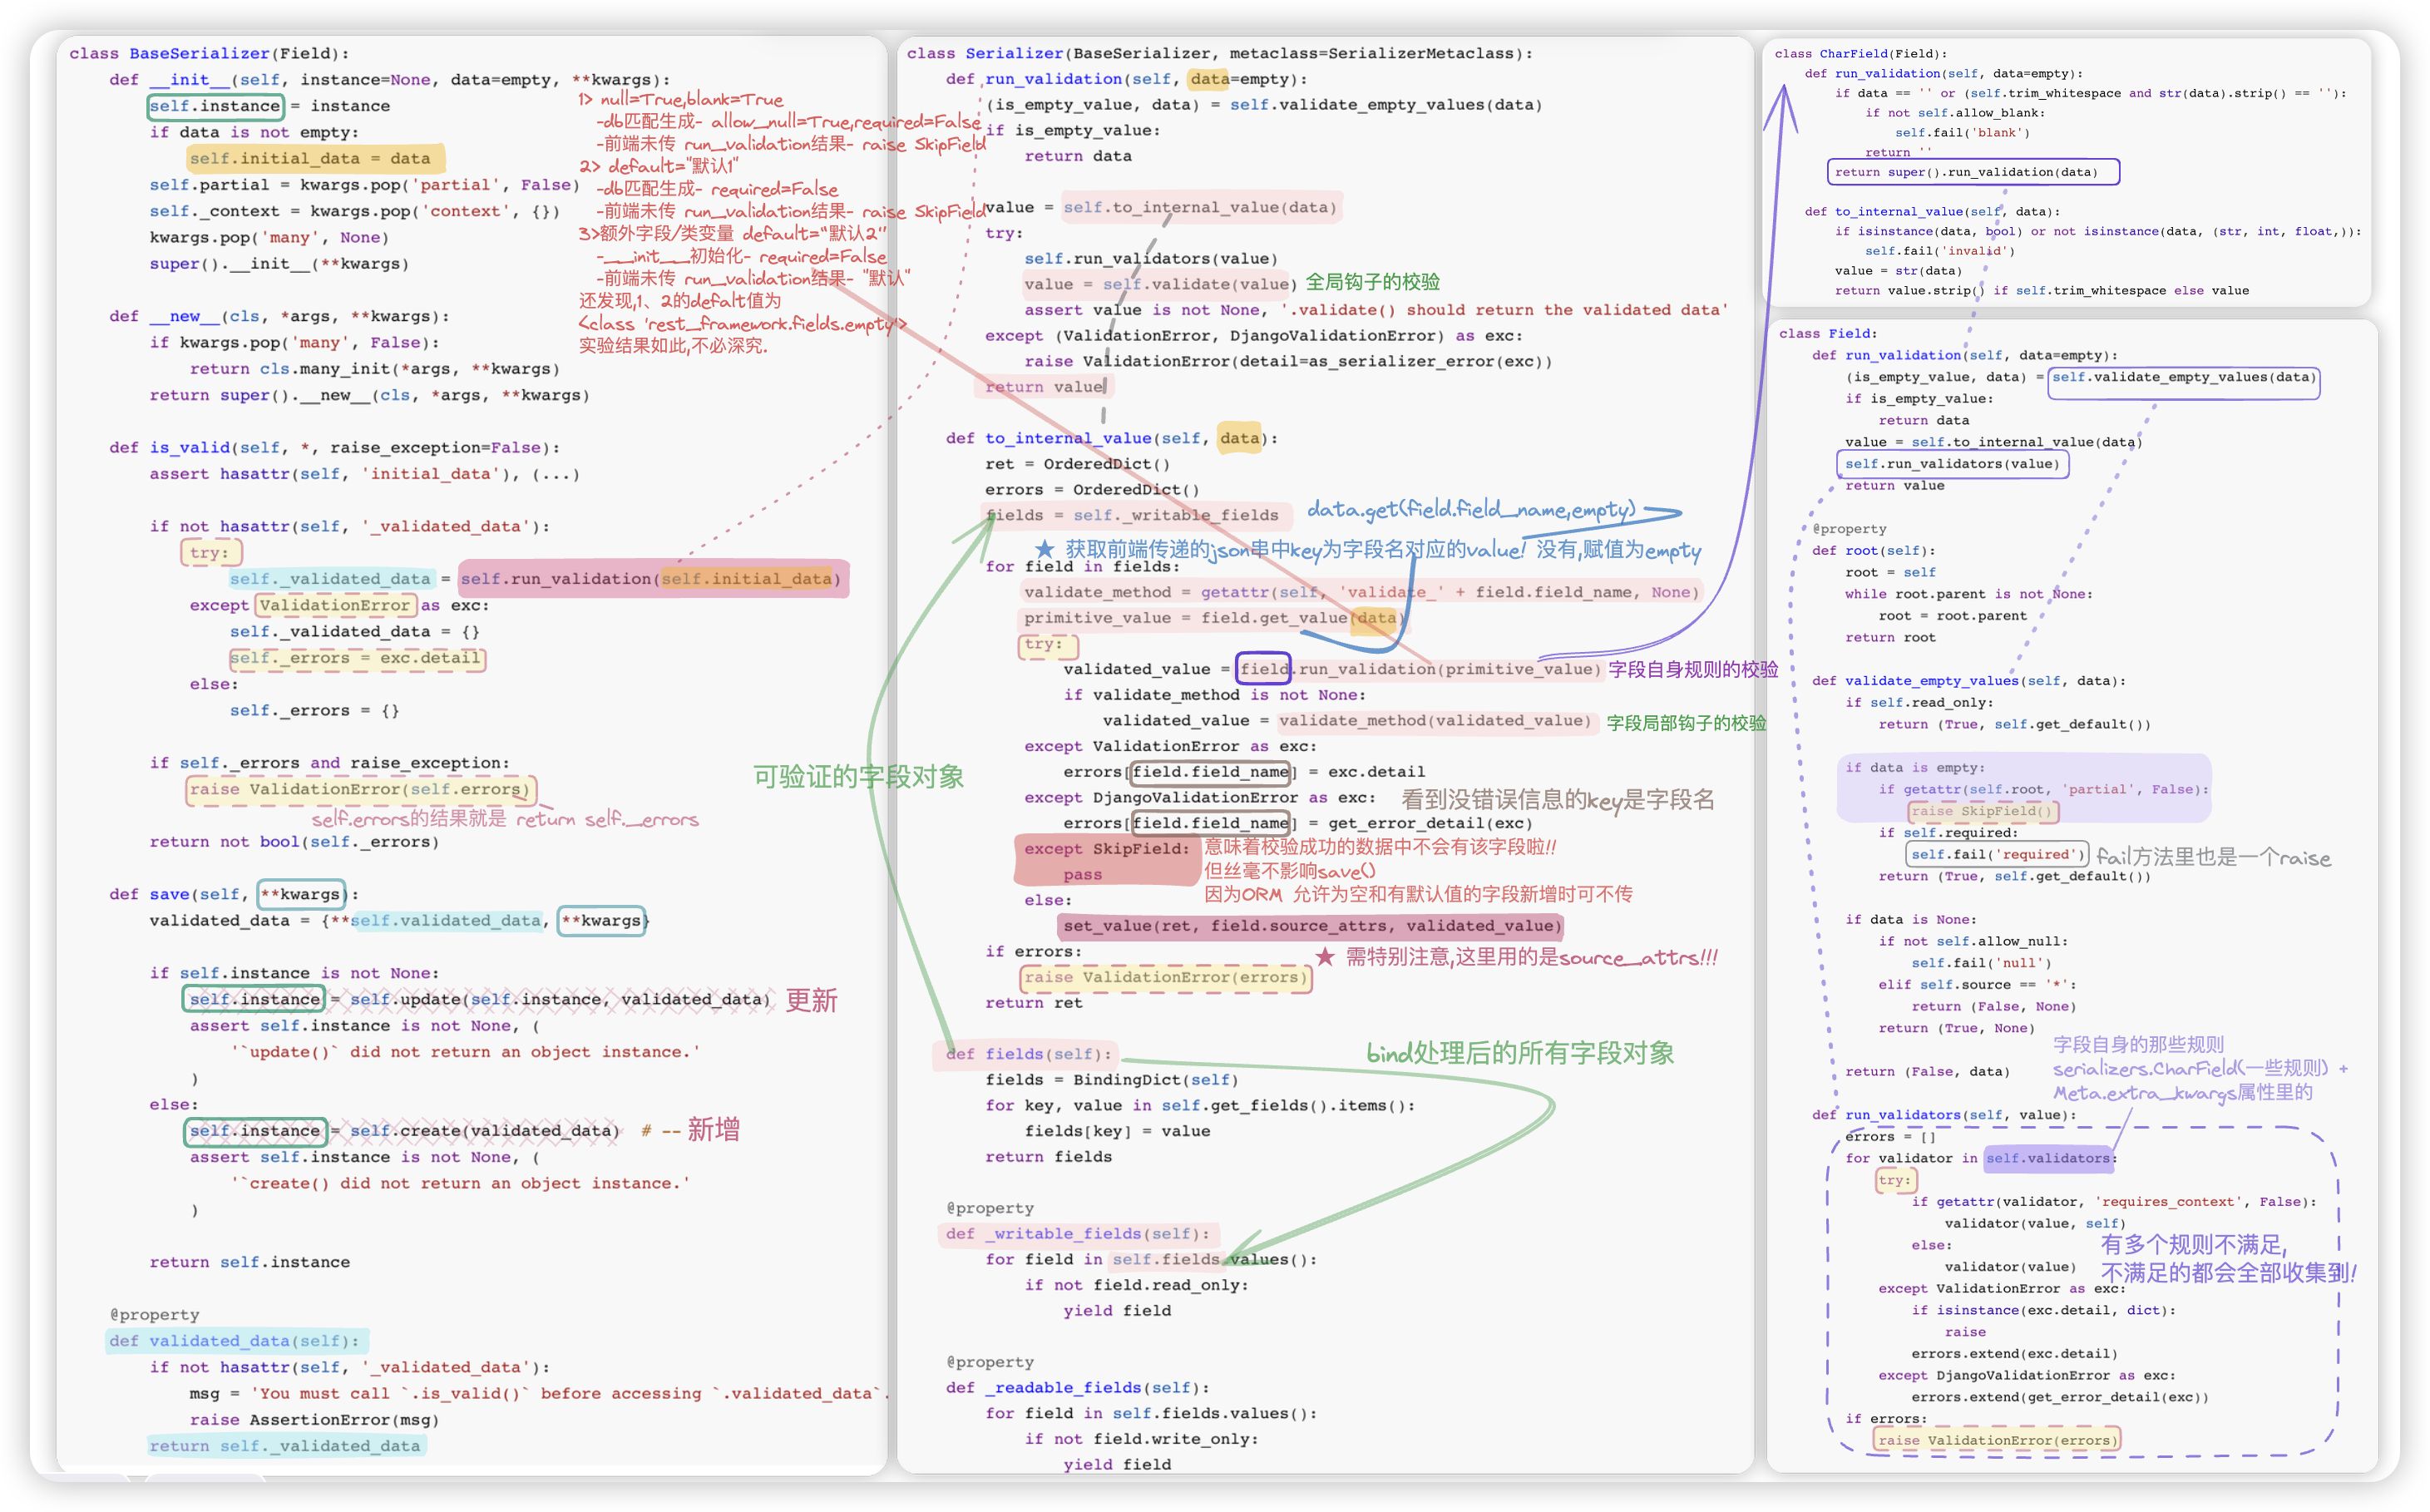Click the green 可验证的字段对象 annotation
Screen dimensions: 2430x1512
[x=858, y=777]
